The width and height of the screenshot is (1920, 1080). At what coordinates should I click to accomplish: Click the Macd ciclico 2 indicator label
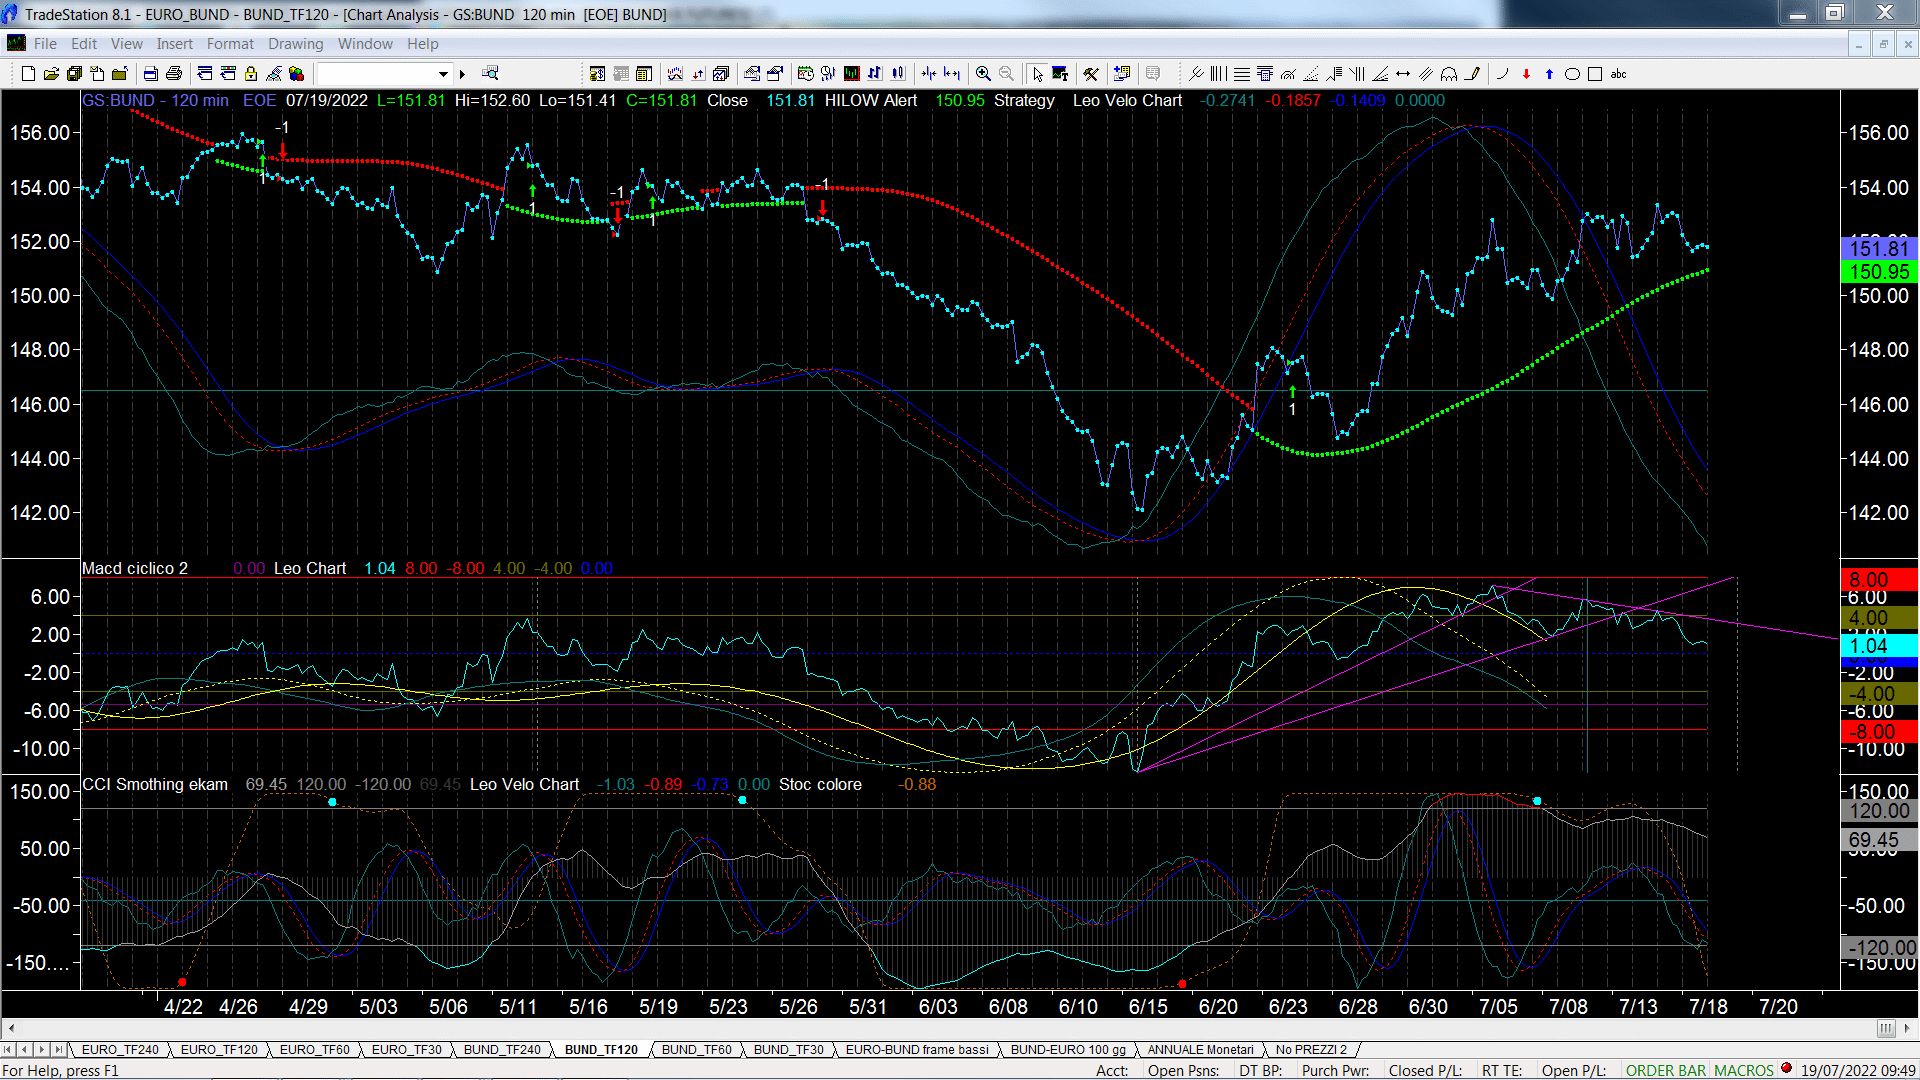135,568
